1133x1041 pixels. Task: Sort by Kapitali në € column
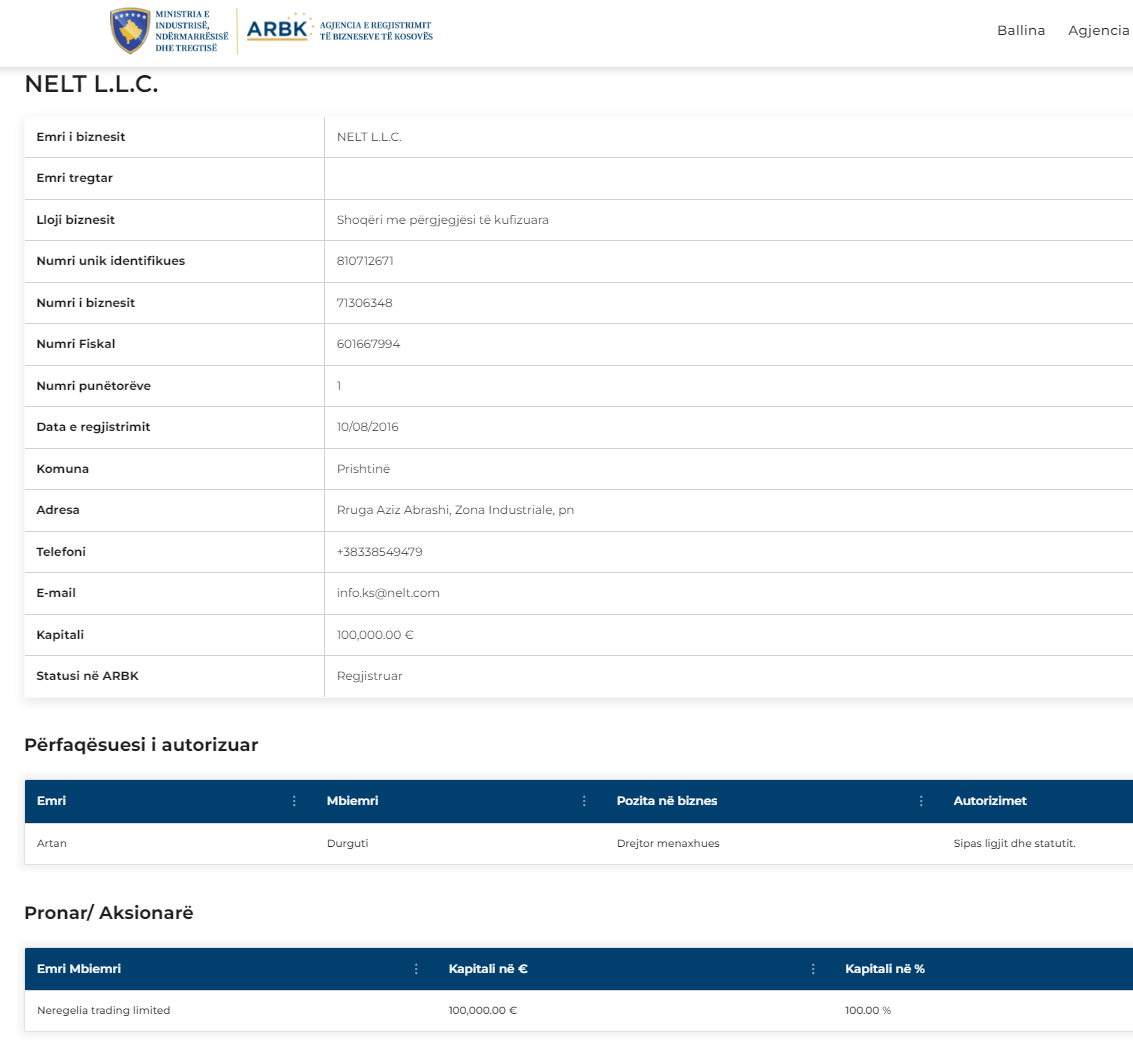click(x=488, y=969)
